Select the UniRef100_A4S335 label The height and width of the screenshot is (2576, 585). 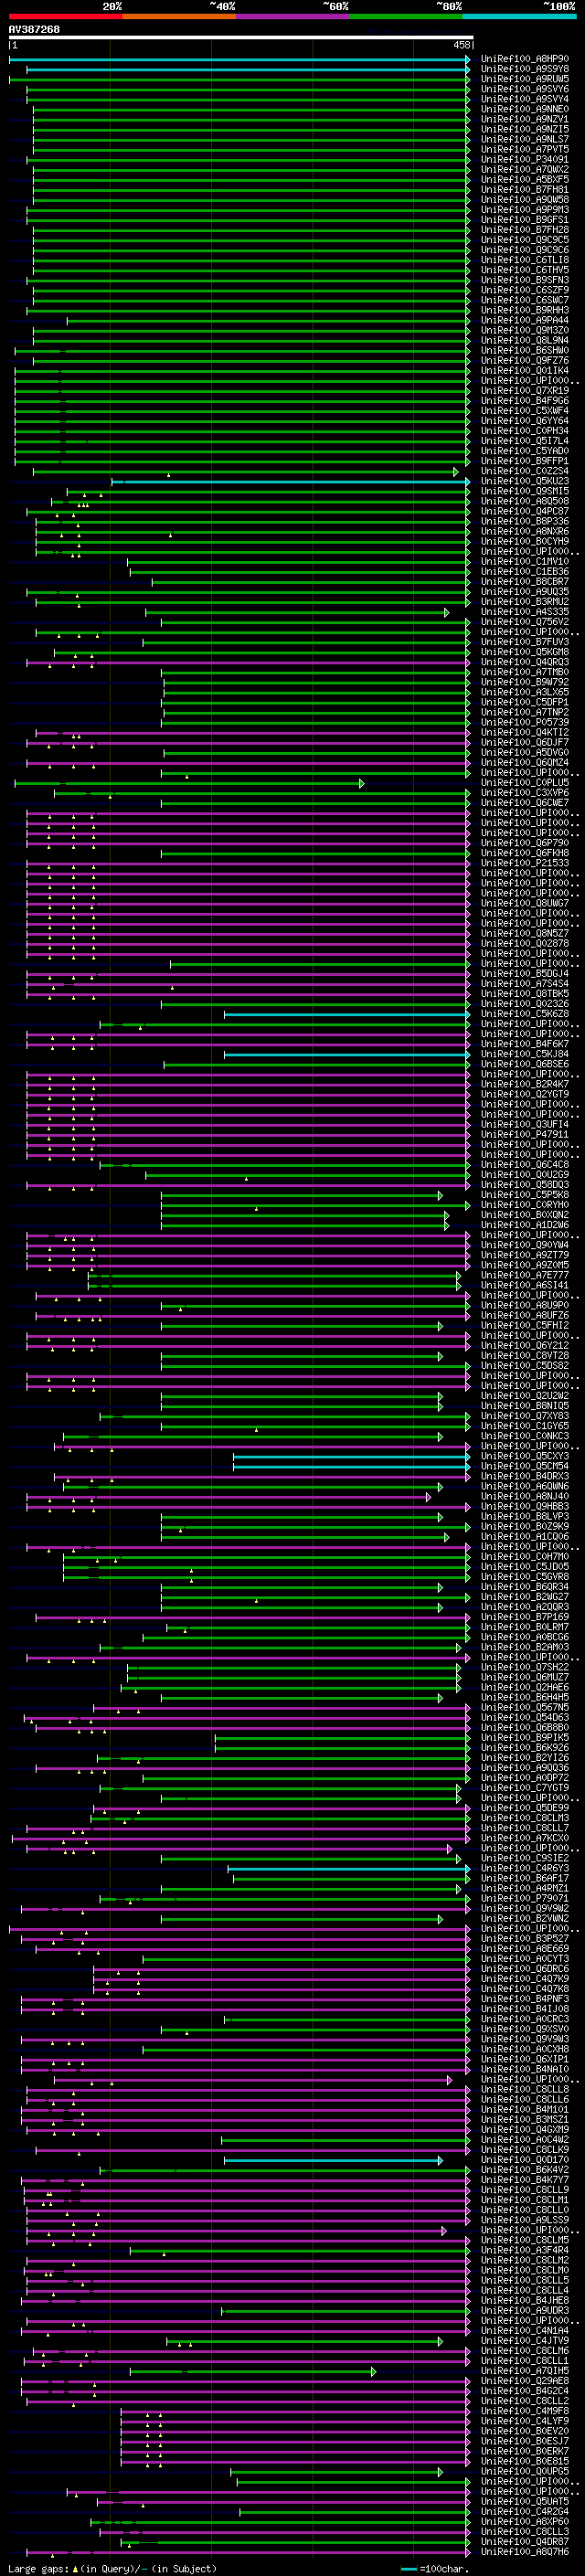click(x=524, y=612)
